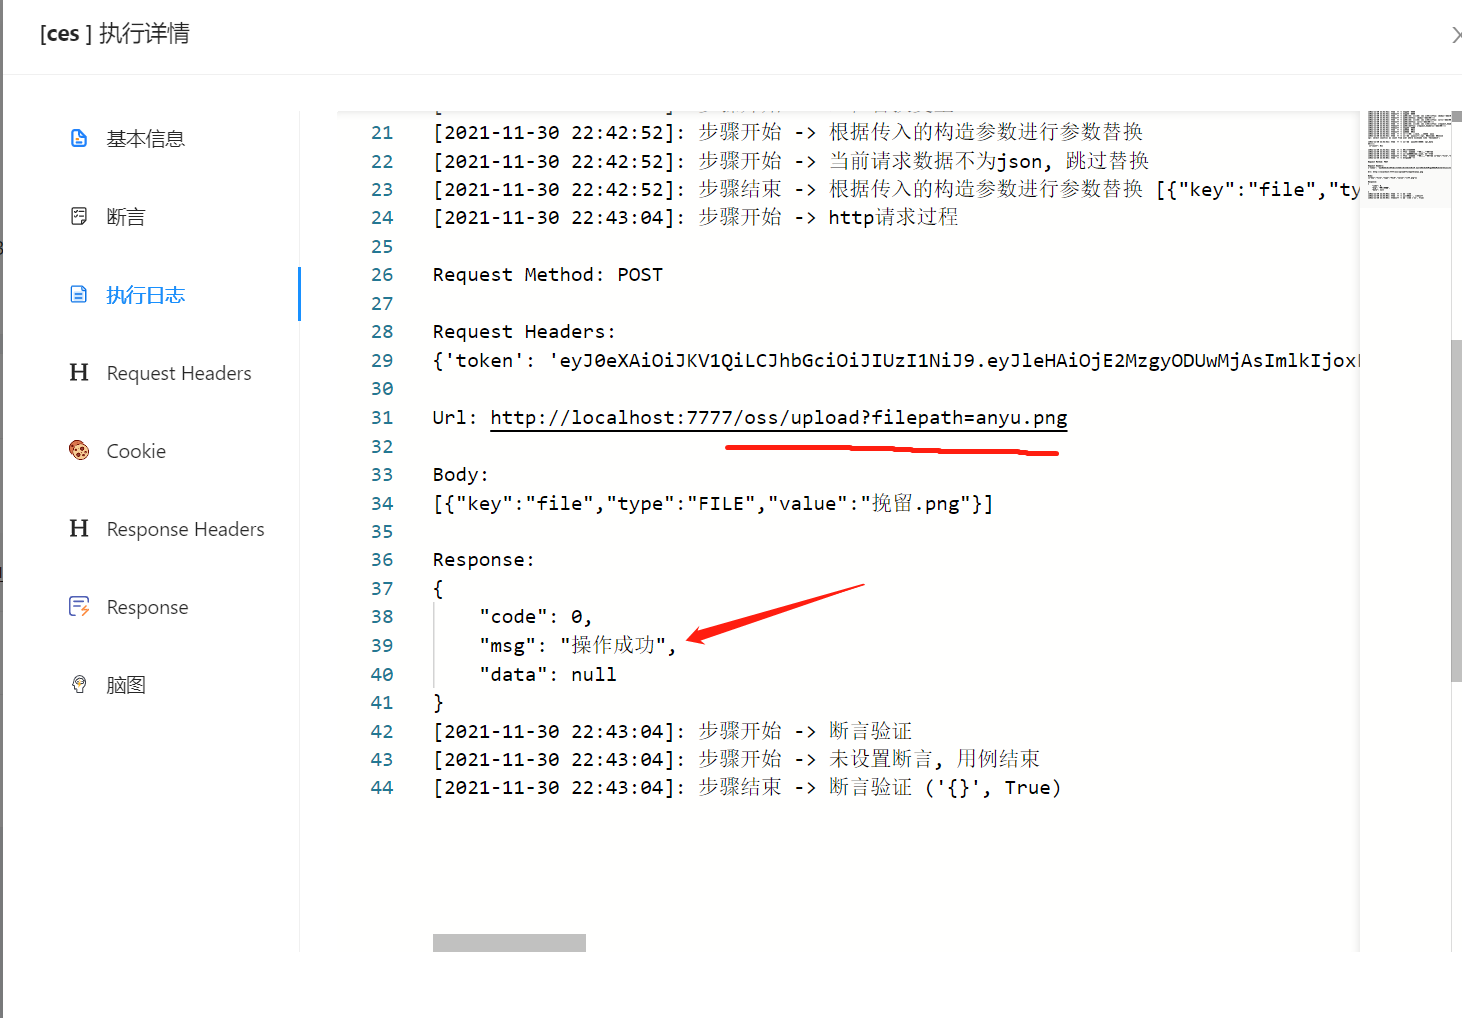Open the 脑图 tab
Viewport: 1462px width, 1018px height.
pyautogui.click(x=126, y=685)
